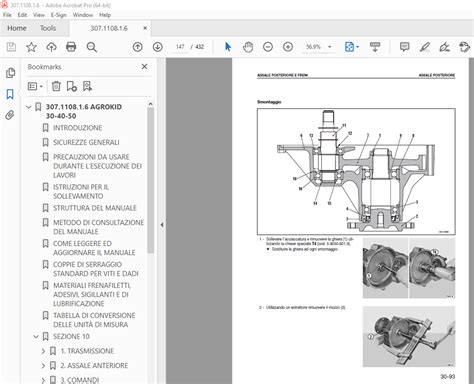Open STRUTTURA DEL MANUALE bookmark
Image resolution: width=474 pixels, height=384 pixels.
pyautogui.click(x=95, y=208)
